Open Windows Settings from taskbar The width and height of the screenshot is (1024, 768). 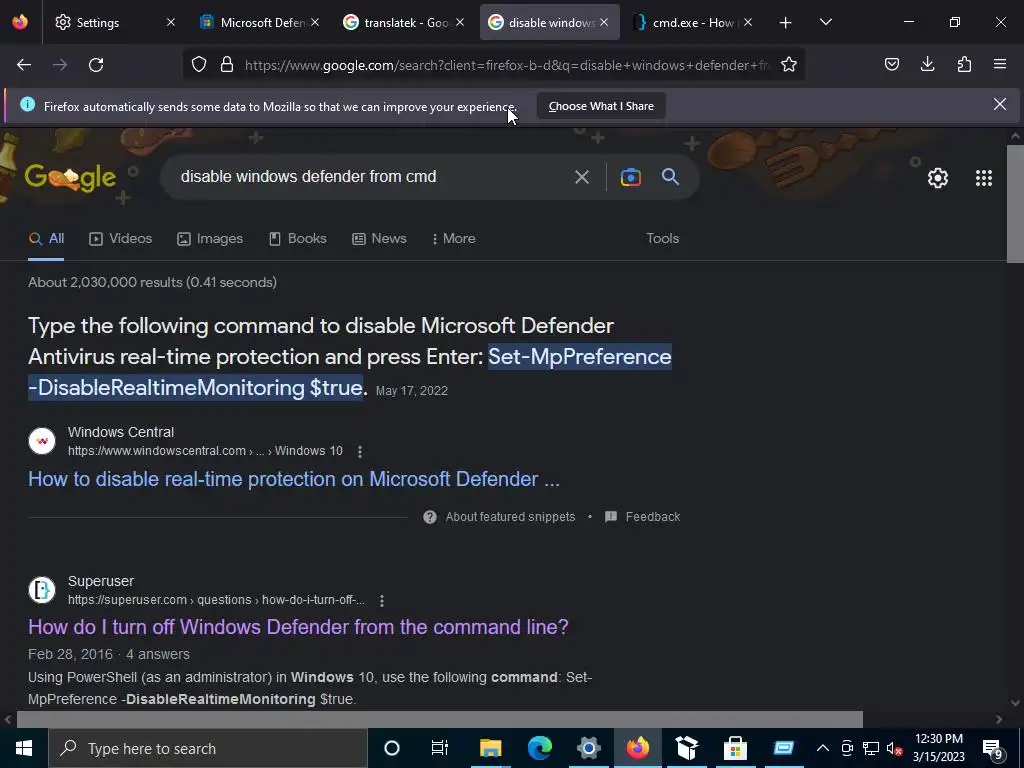click(x=588, y=748)
